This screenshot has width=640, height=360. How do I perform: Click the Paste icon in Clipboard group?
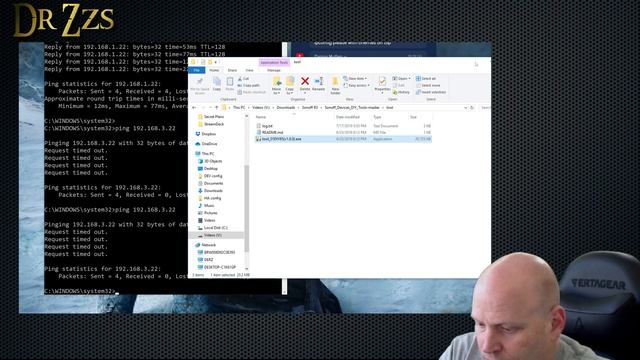pos(230,82)
